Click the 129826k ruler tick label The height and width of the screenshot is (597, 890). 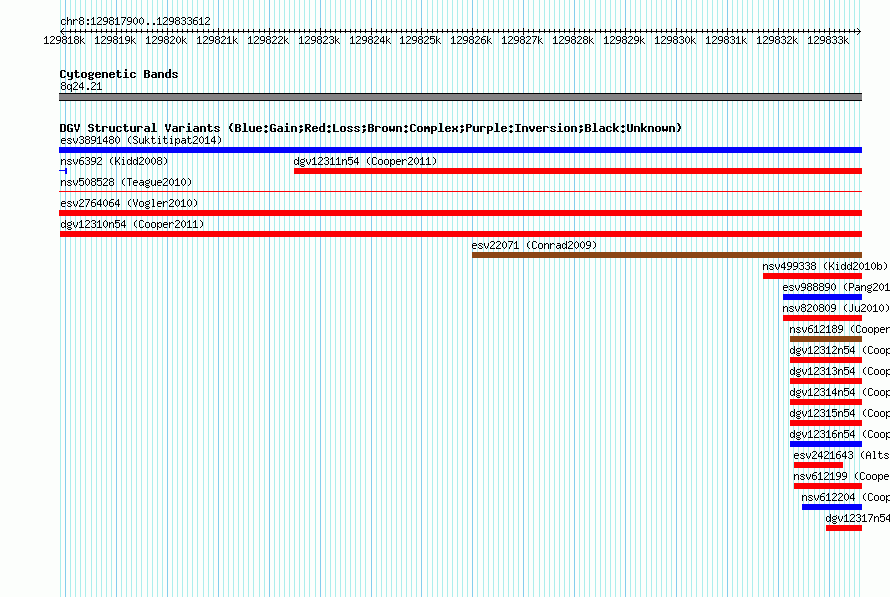pos(471,40)
